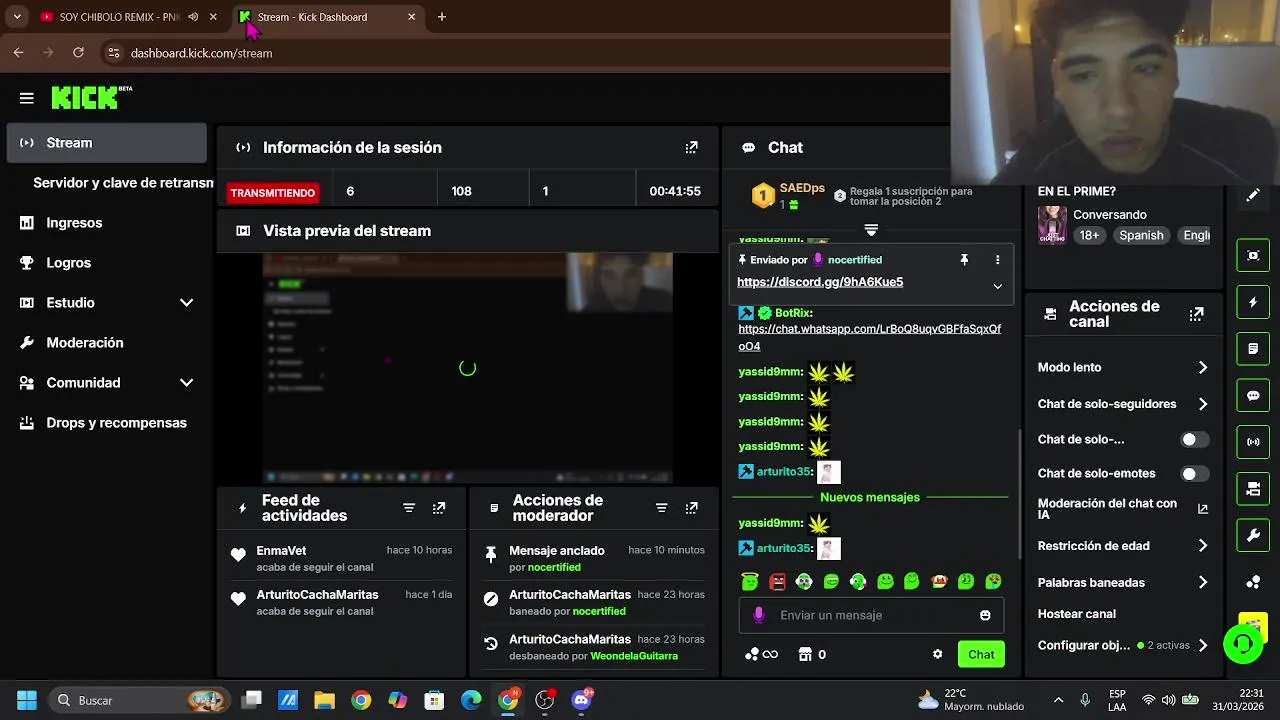Viewport: 1280px width, 720px height.
Task: Open Configurar obj... settings arrow
Action: click(x=1203, y=646)
